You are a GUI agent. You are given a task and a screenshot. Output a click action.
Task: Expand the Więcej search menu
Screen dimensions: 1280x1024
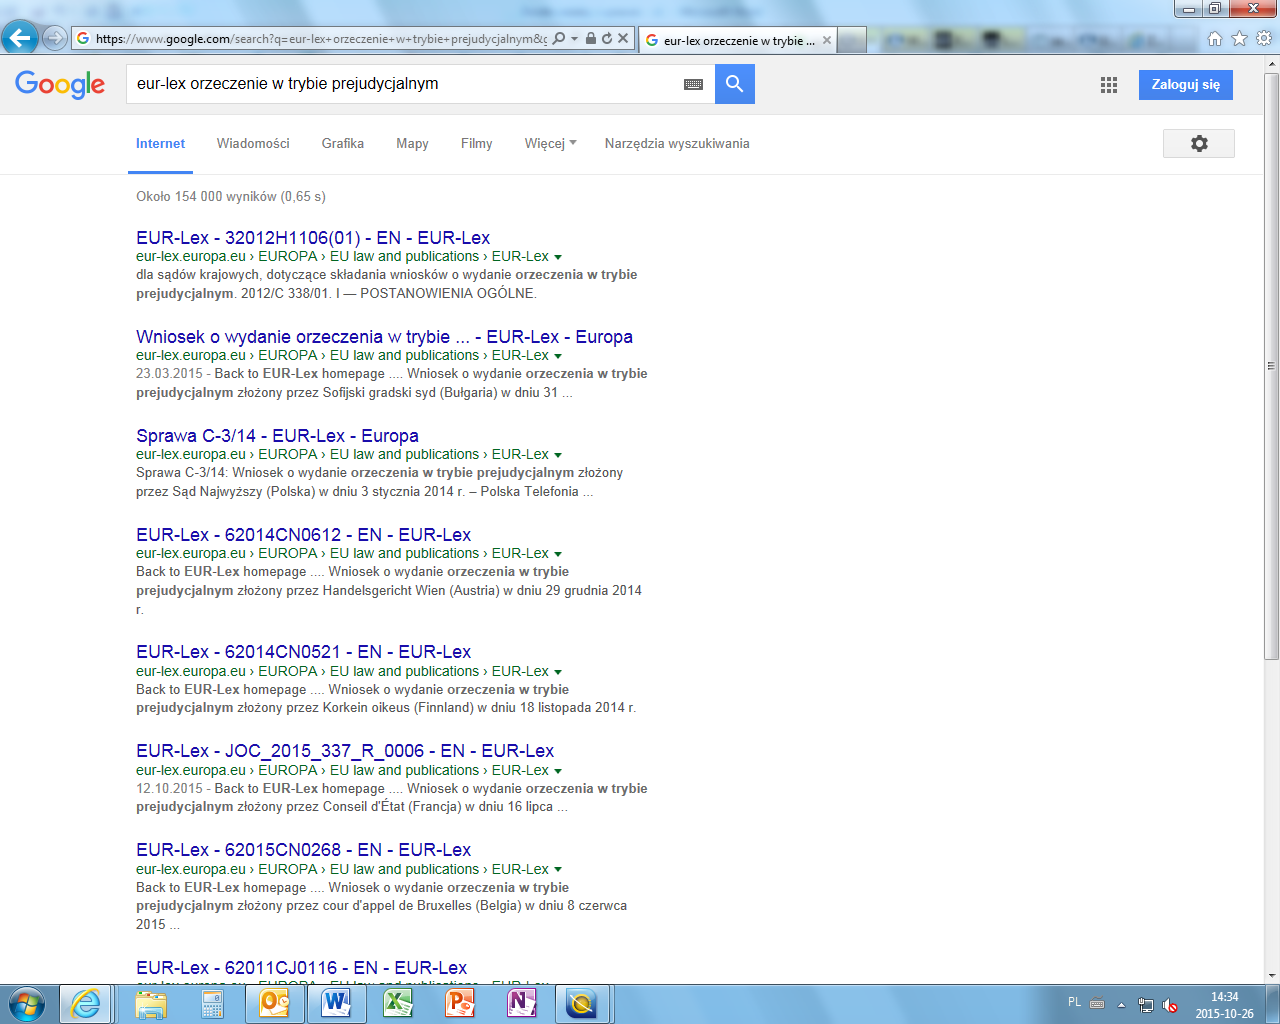(550, 144)
